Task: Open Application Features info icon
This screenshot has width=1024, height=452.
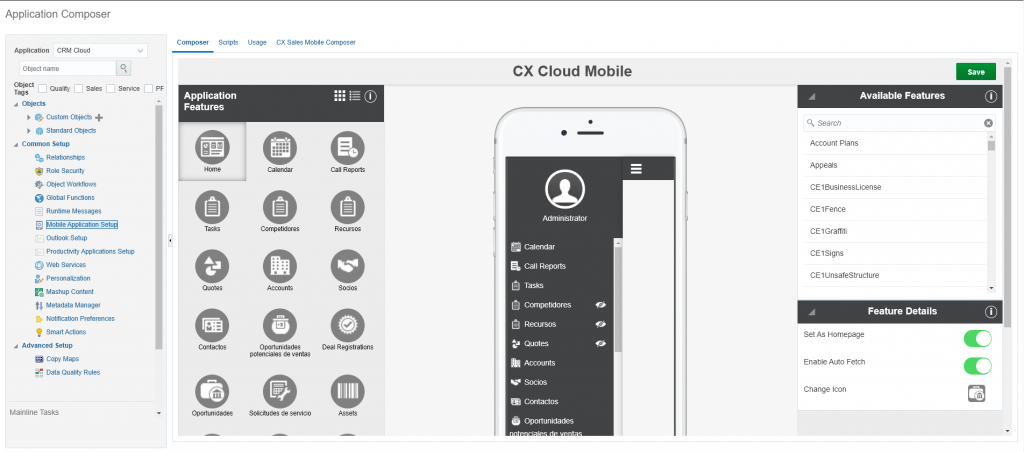Action: coord(370,96)
